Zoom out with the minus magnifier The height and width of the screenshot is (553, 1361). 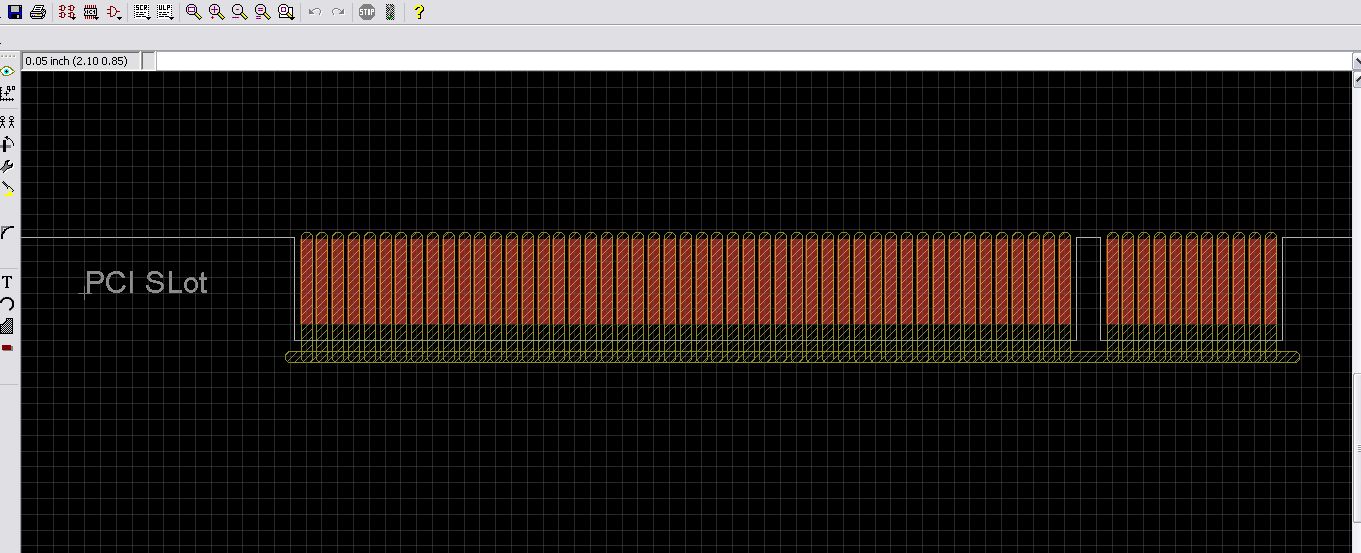pos(239,12)
